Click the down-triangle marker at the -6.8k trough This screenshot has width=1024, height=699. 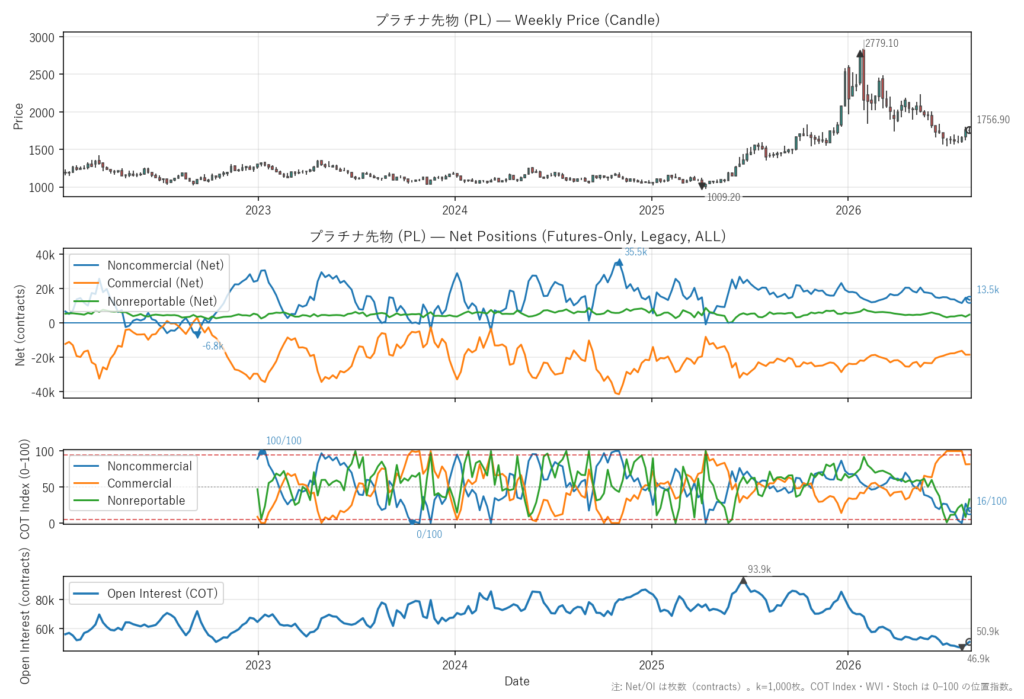tap(197, 334)
